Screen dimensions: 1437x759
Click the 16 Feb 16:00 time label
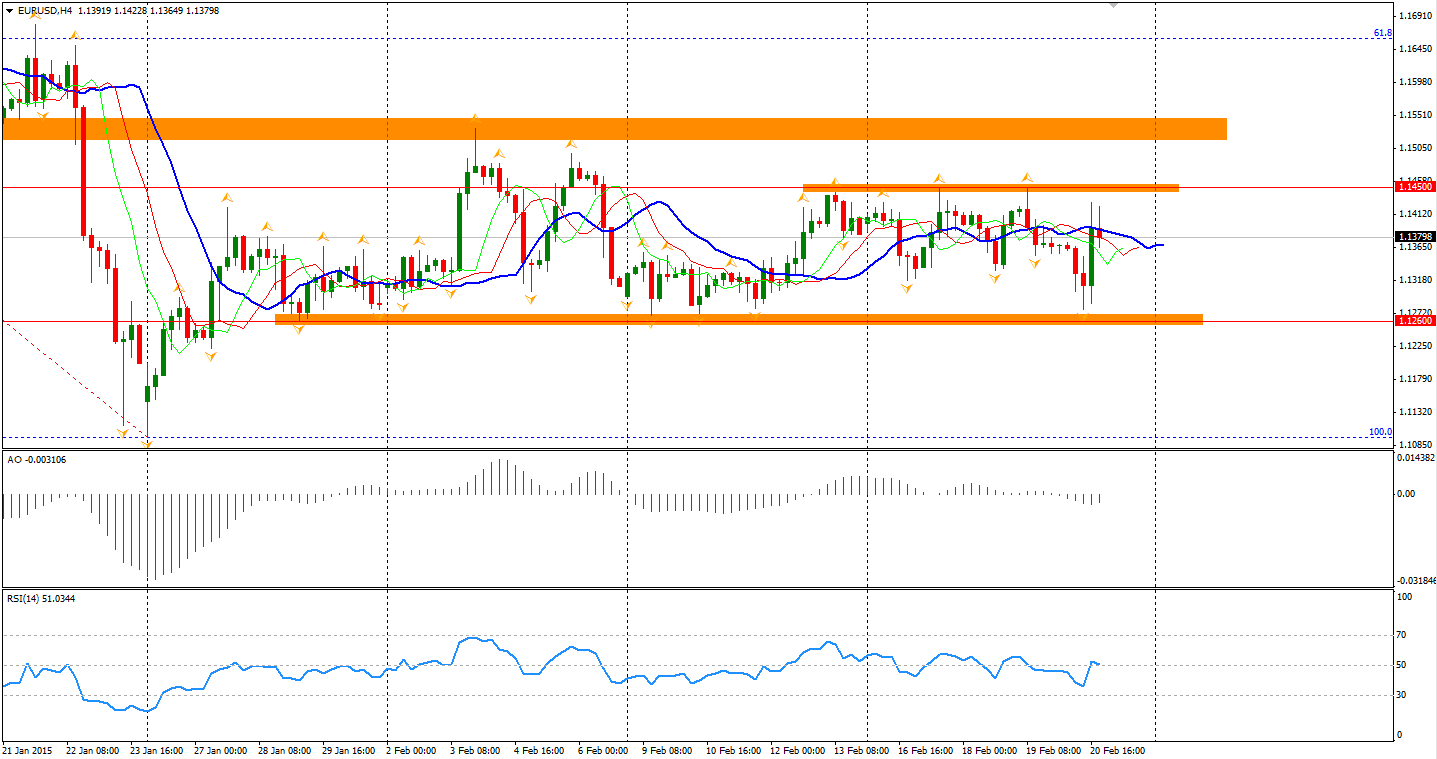point(925,749)
